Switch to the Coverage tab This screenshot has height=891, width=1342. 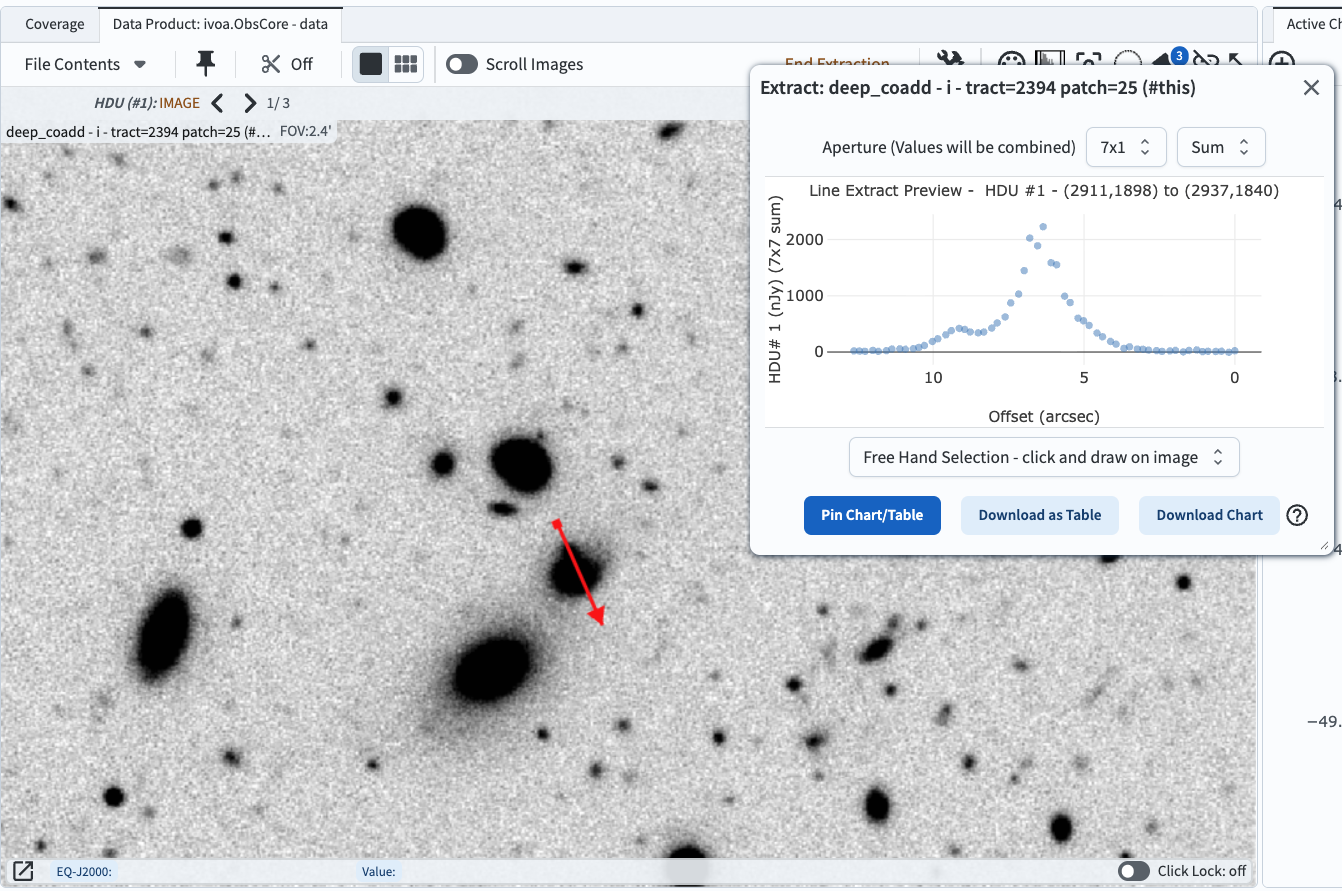(55, 24)
